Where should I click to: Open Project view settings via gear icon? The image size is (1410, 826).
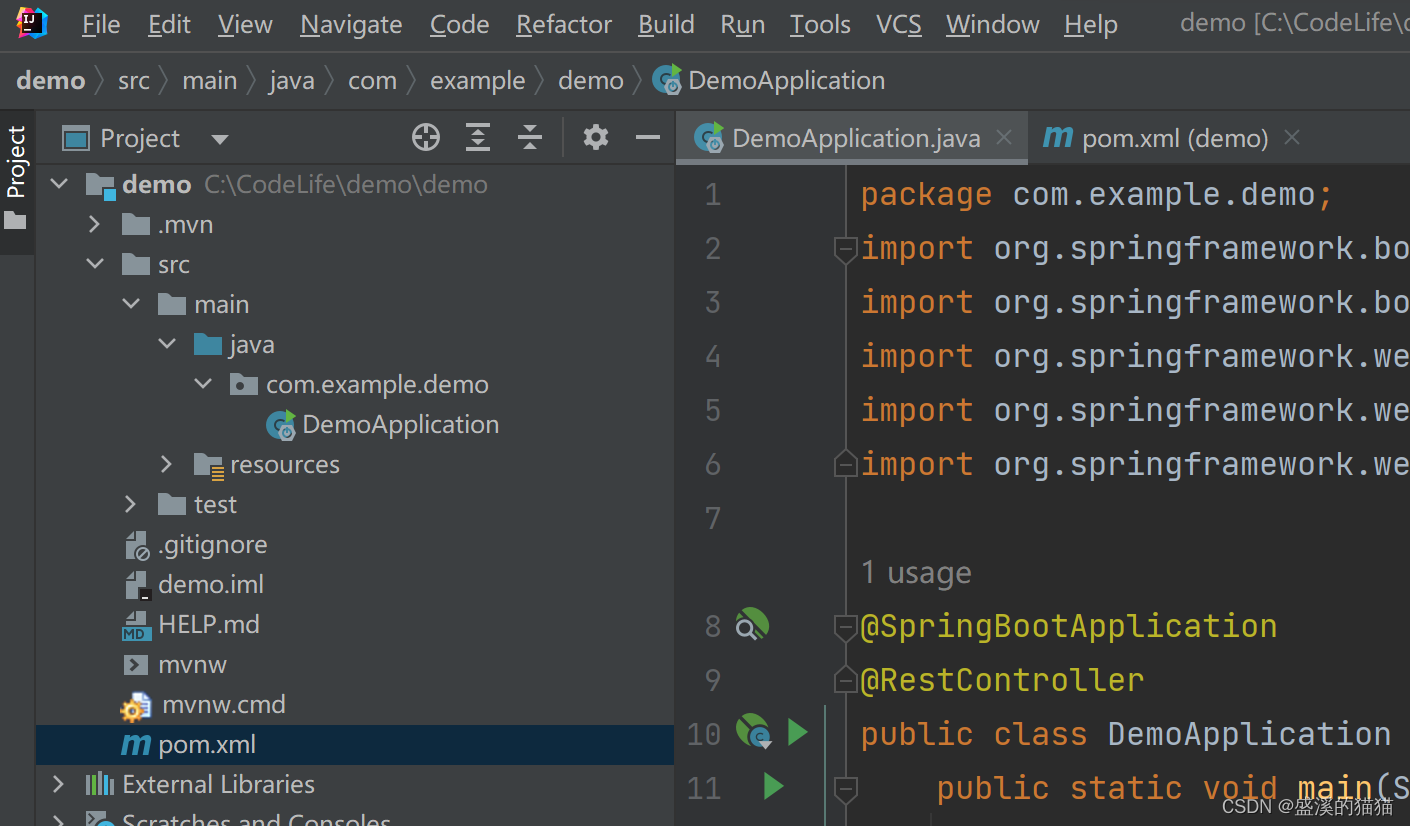click(595, 137)
